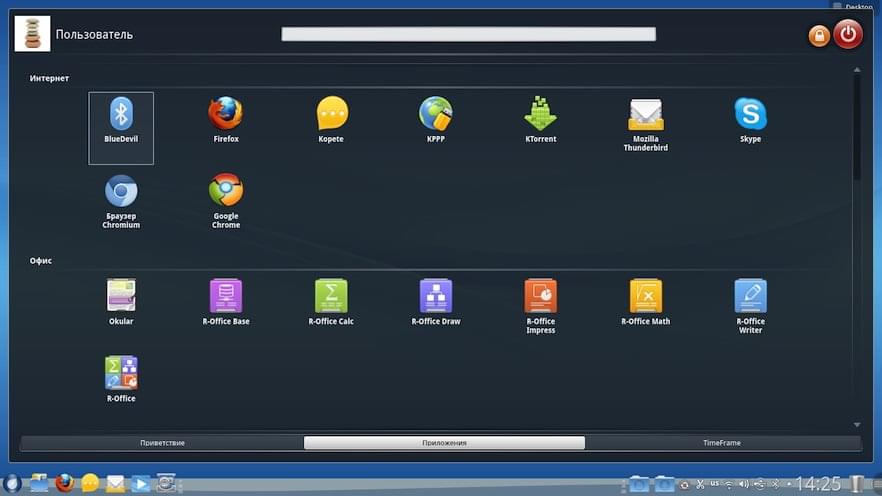Screen dimensions: 882x496
Task: Open the media player in taskbar
Action: (x=141, y=484)
